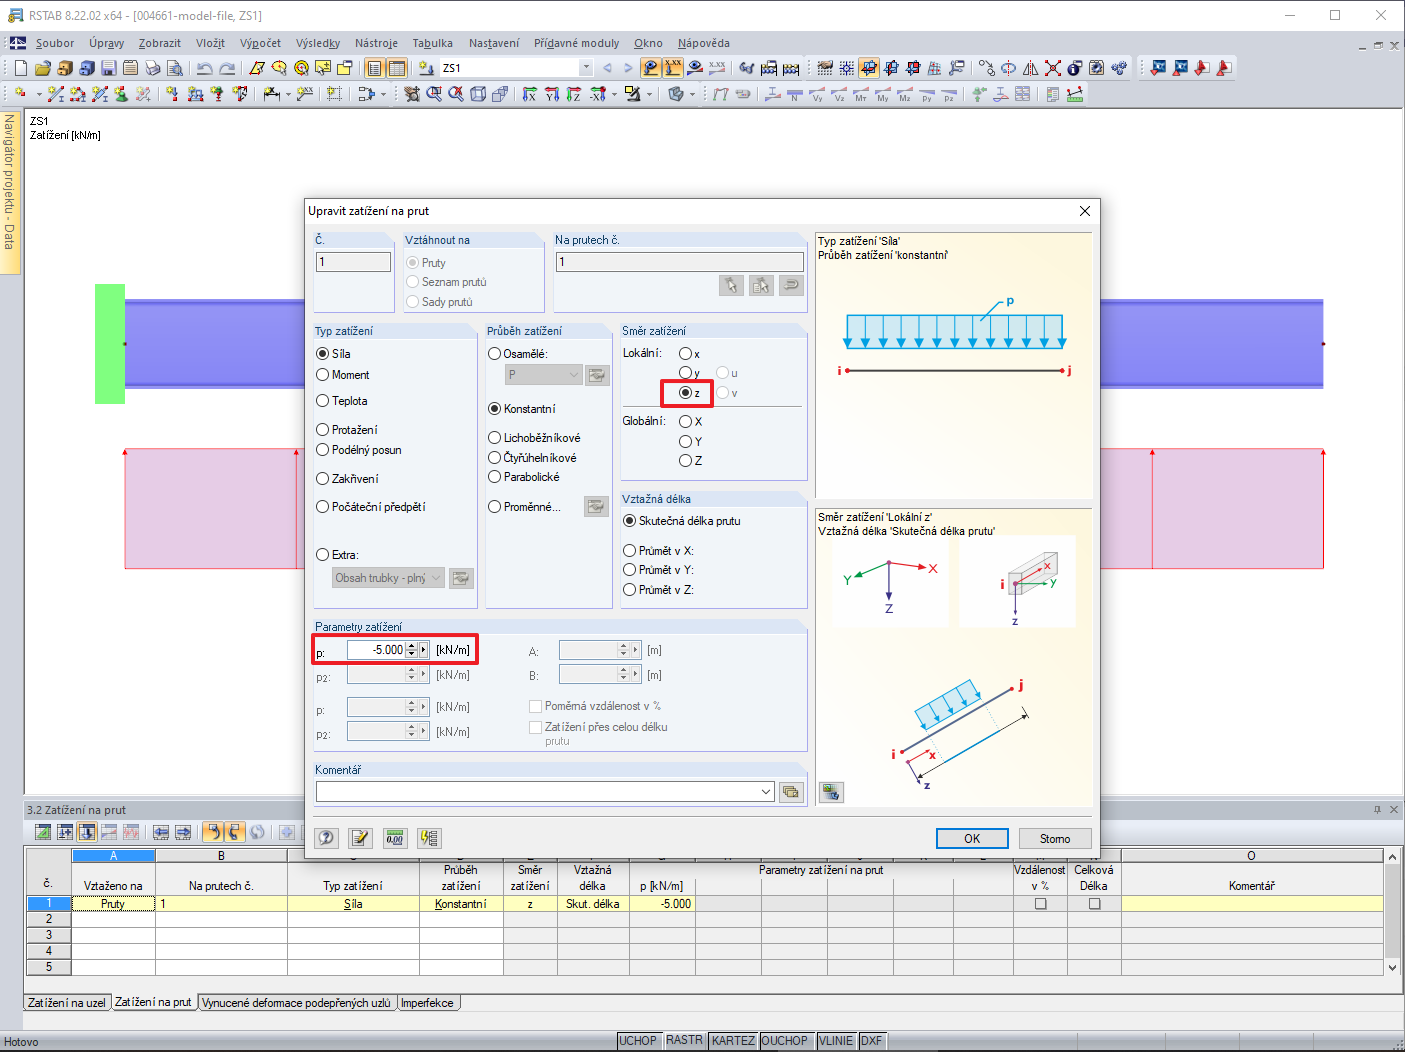Click the blue left arrow icon in the table toolbar
Screen dimensions: 1405x1052
click(161, 832)
